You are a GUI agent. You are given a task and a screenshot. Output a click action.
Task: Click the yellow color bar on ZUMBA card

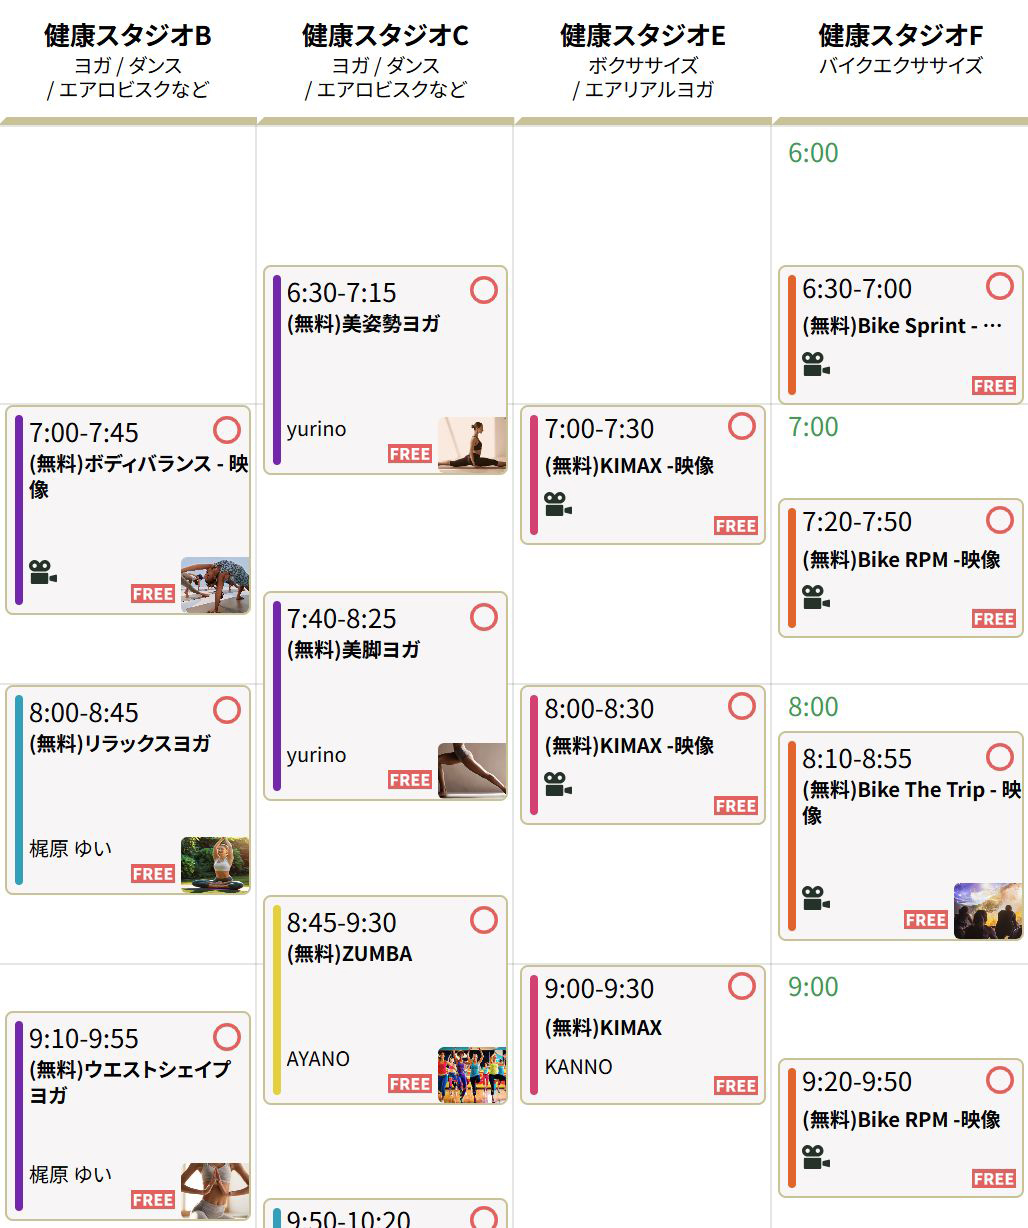(x=277, y=1000)
